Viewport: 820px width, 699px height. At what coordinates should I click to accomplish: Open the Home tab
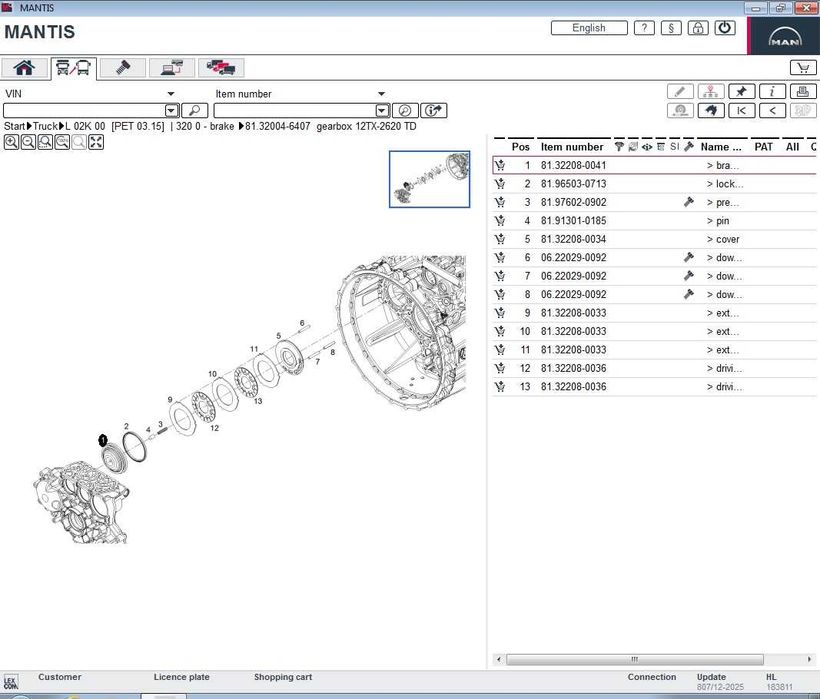pyautogui.click(x=24, y=68)
